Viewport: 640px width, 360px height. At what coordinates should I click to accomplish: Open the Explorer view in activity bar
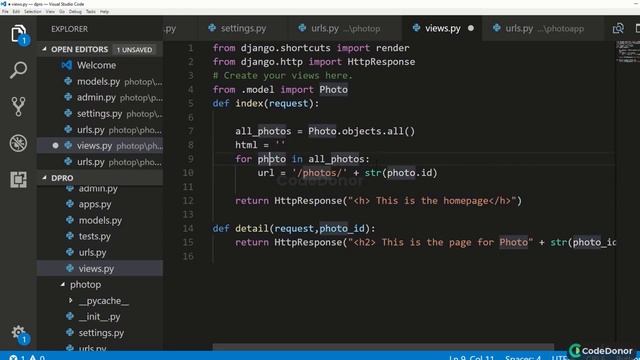tap(18, 33)
